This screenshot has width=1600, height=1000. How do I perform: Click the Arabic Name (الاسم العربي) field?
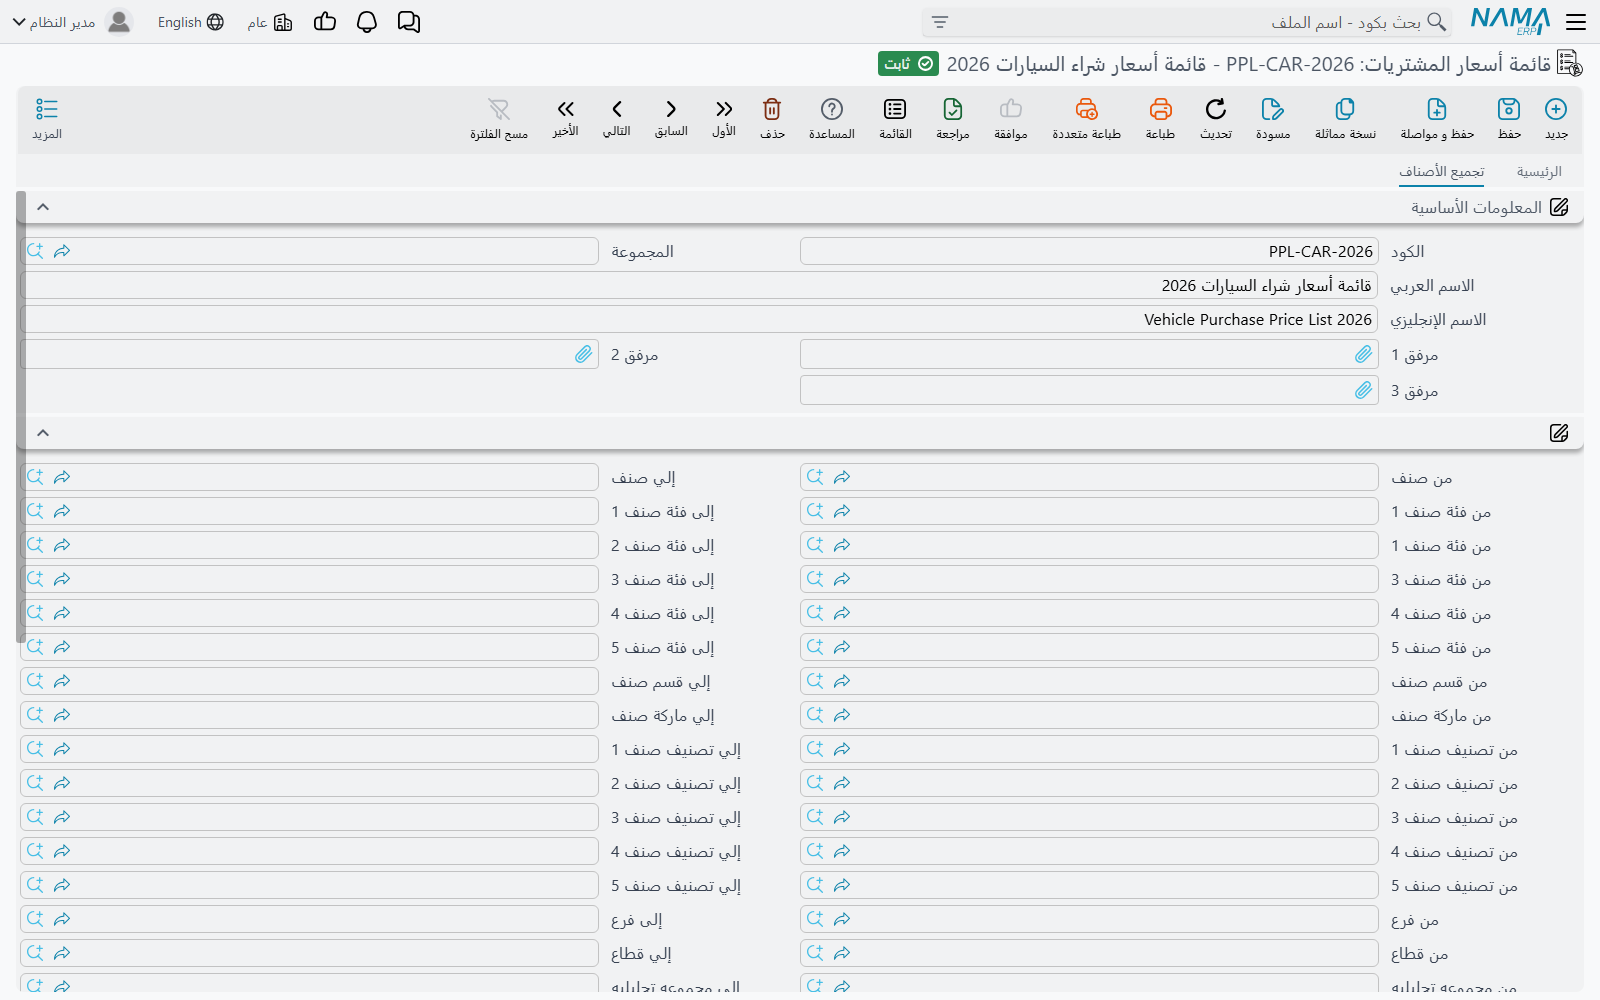[699, 285]
